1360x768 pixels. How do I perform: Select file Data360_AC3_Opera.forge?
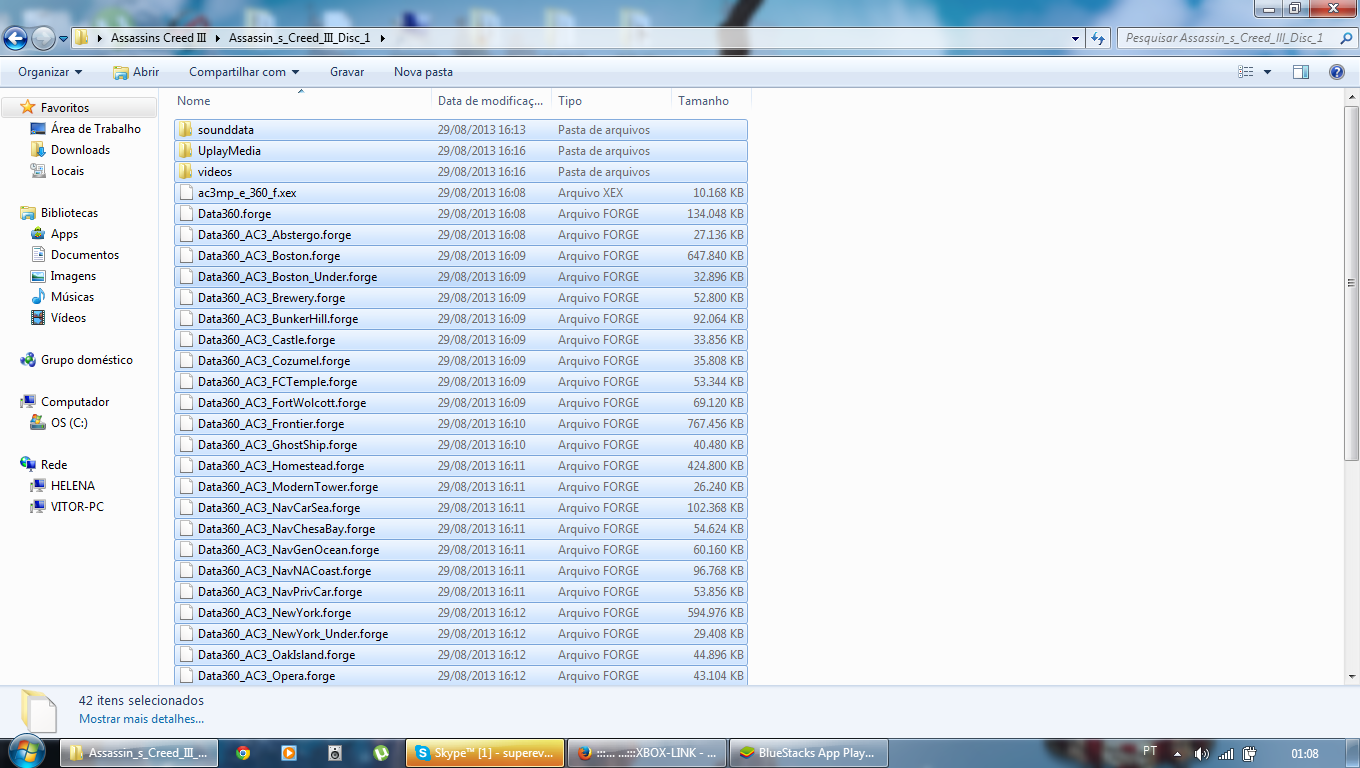(x=461, y=676)
